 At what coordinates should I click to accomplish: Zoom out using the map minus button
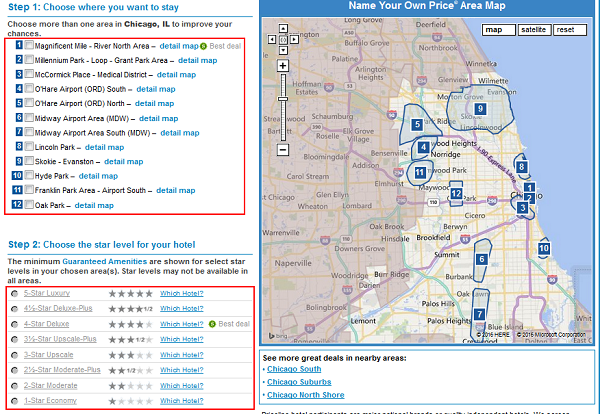283,150
